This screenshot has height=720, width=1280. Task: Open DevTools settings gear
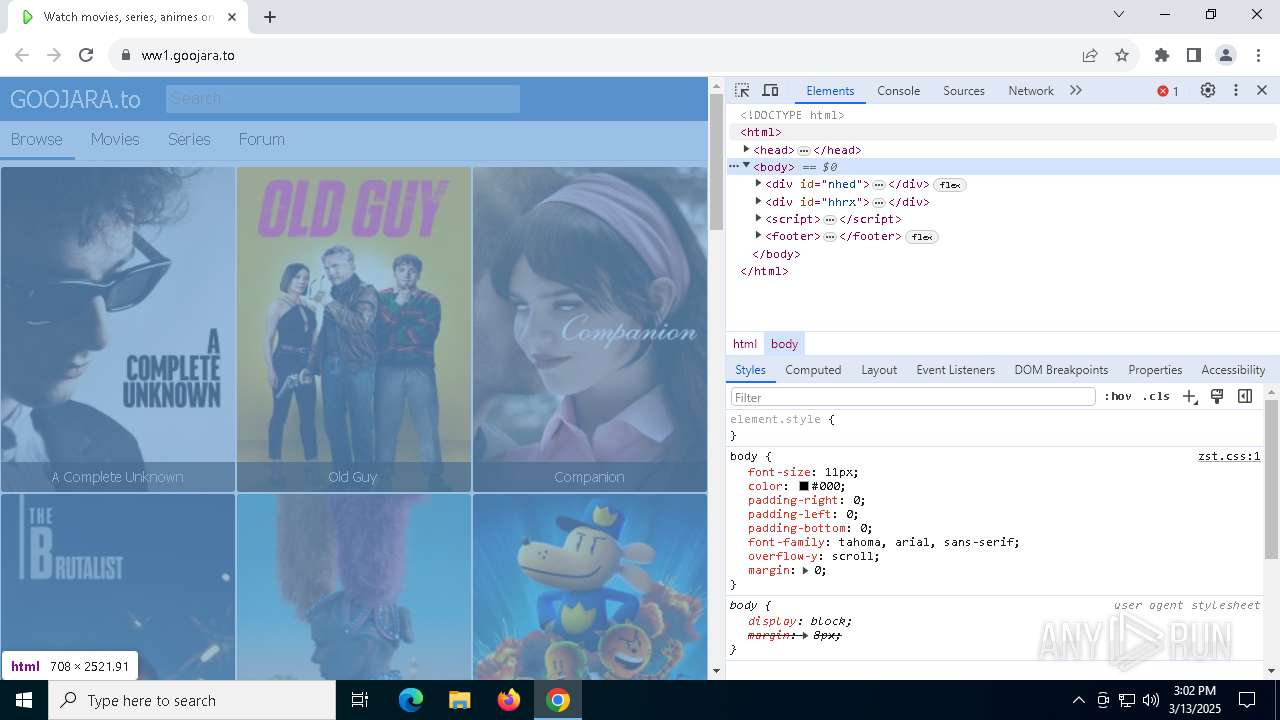coord(1208,90)
